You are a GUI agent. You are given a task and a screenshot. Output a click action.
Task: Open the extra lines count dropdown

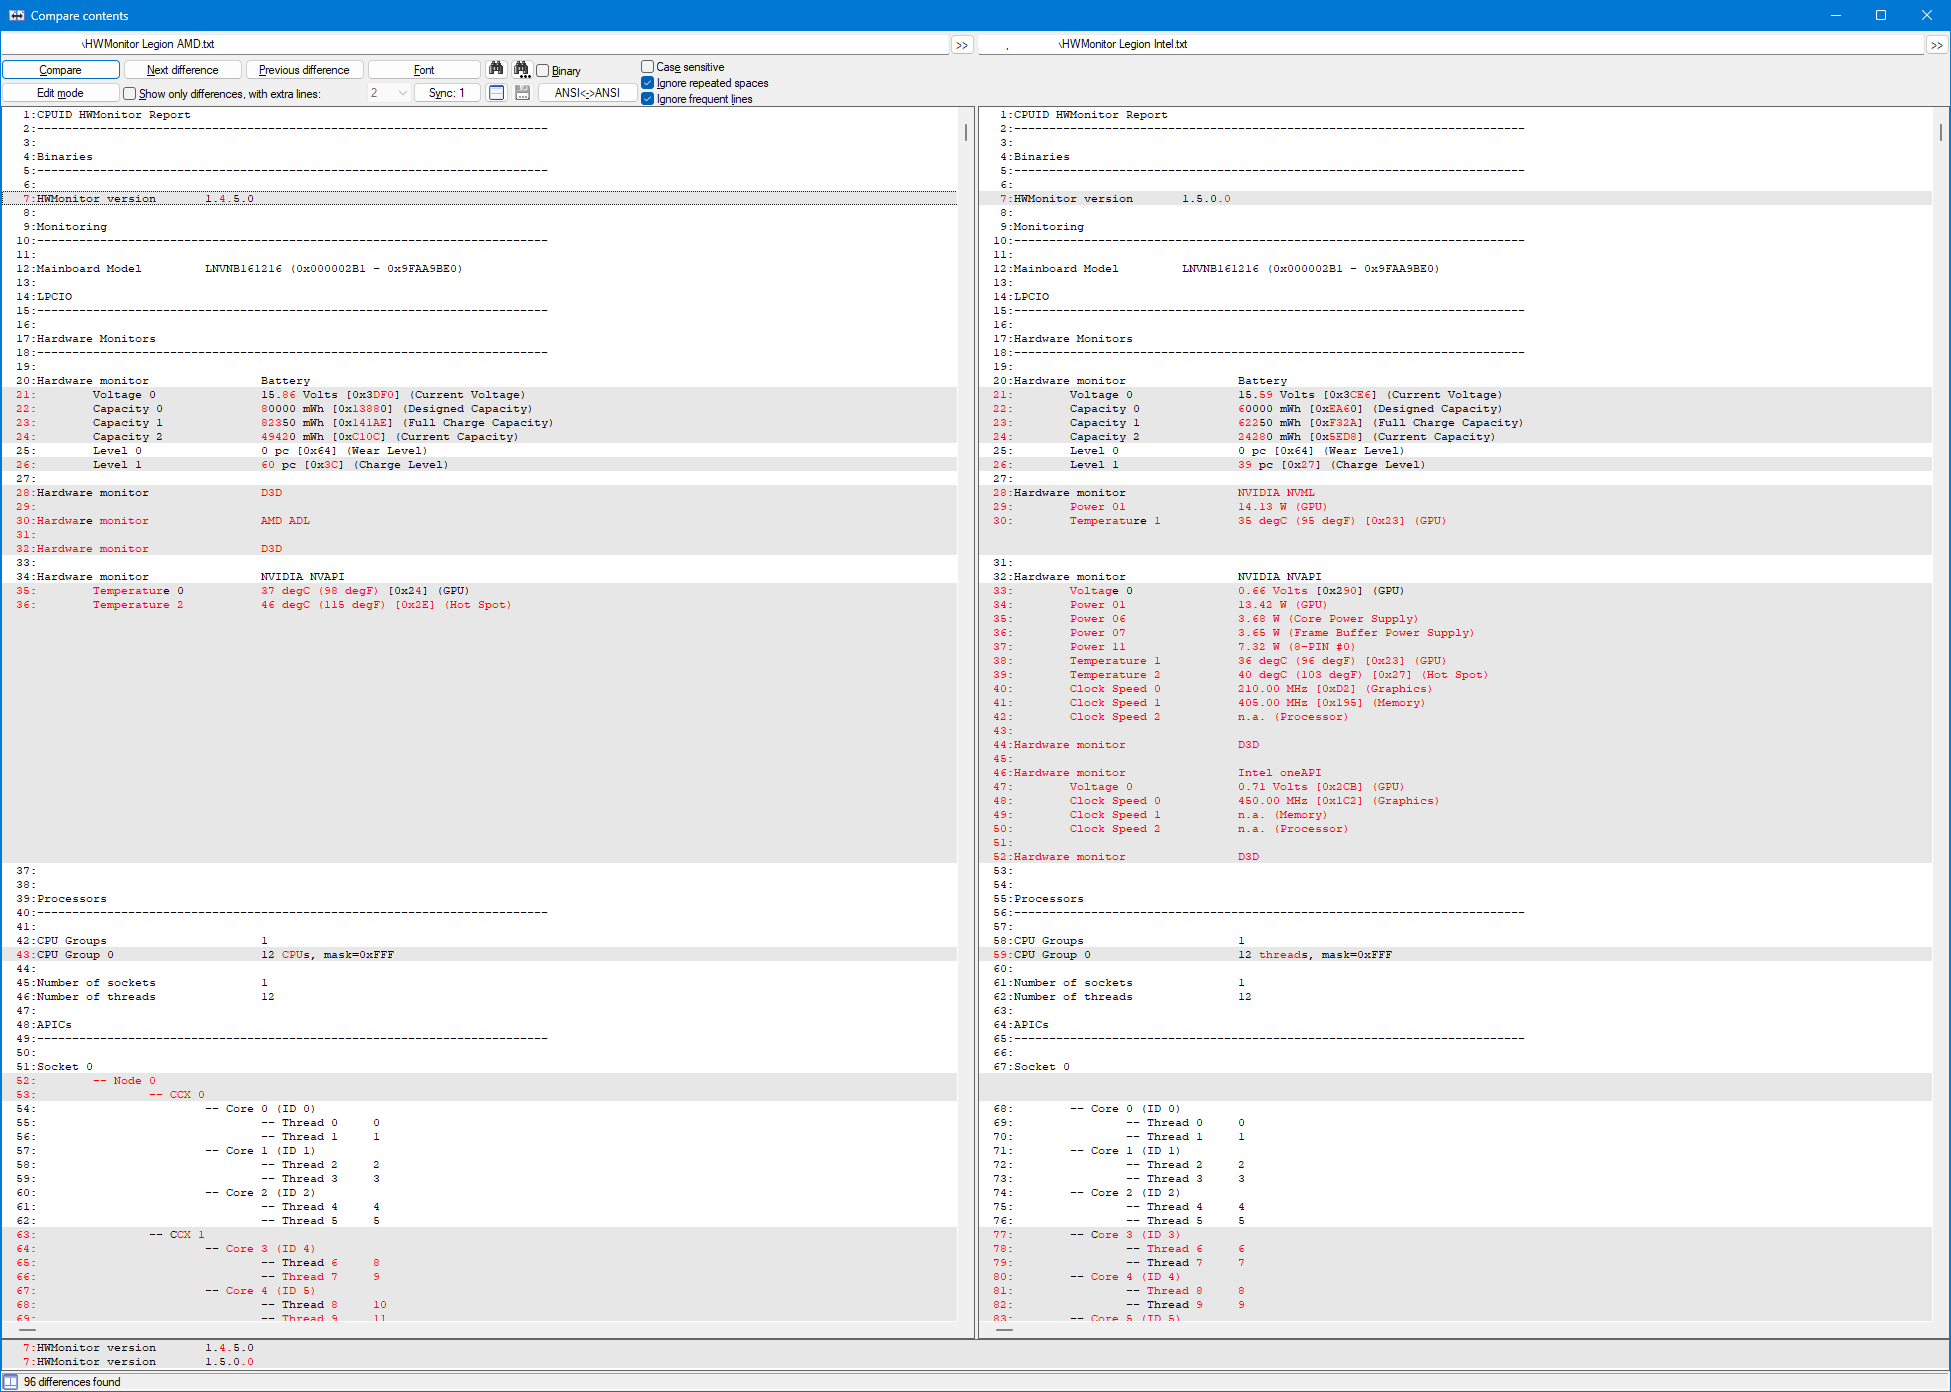click(402, 93)
